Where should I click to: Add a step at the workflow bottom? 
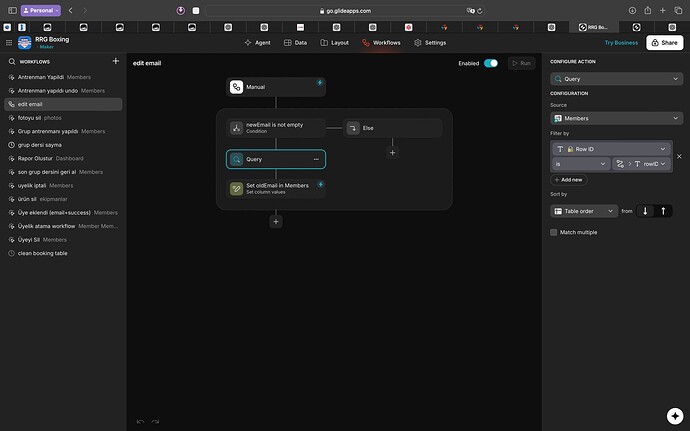click(276, 221)
